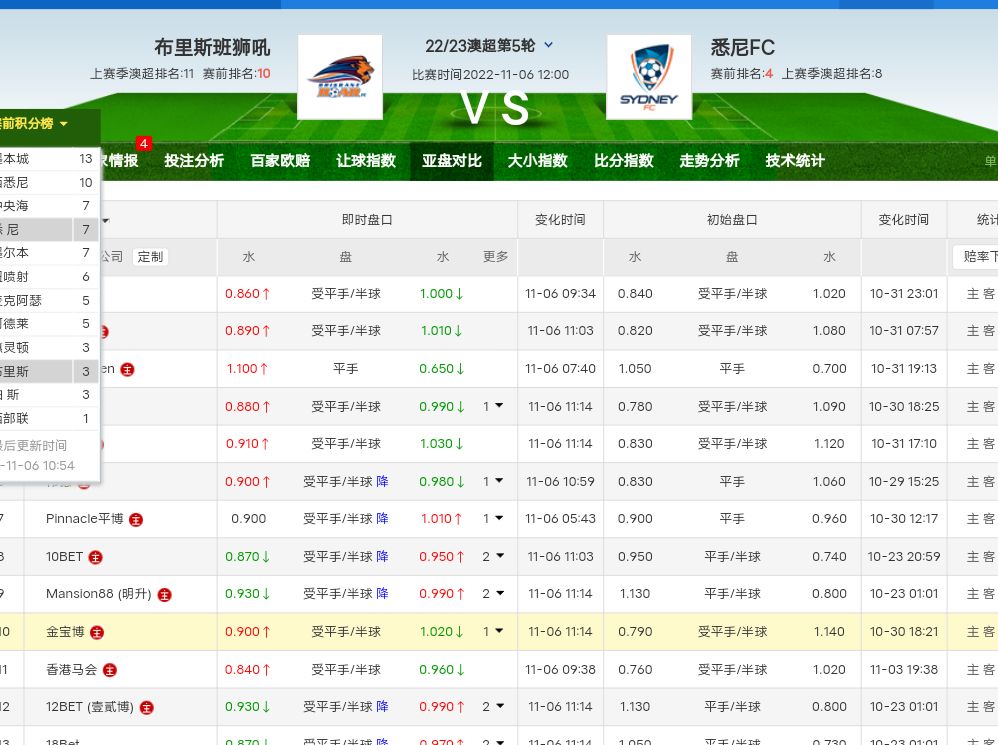Click red 主 icon beside Mansion88 (明升)
Viewport: 998px width, 745px height.
(x=164, y=594)
